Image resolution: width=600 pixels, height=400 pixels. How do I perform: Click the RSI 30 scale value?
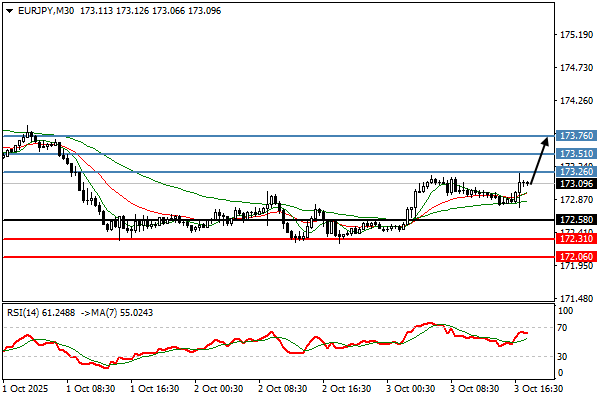(x=564, y=356)
